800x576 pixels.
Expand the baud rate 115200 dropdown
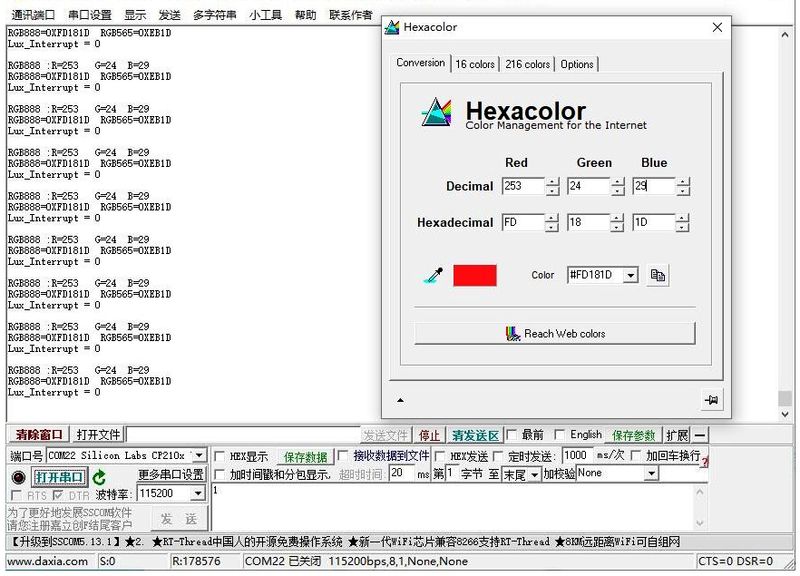197,494
